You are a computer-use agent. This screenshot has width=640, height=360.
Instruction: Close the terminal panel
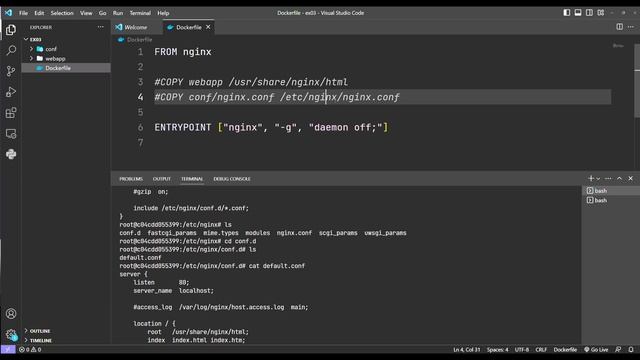[x=631, y=178]
